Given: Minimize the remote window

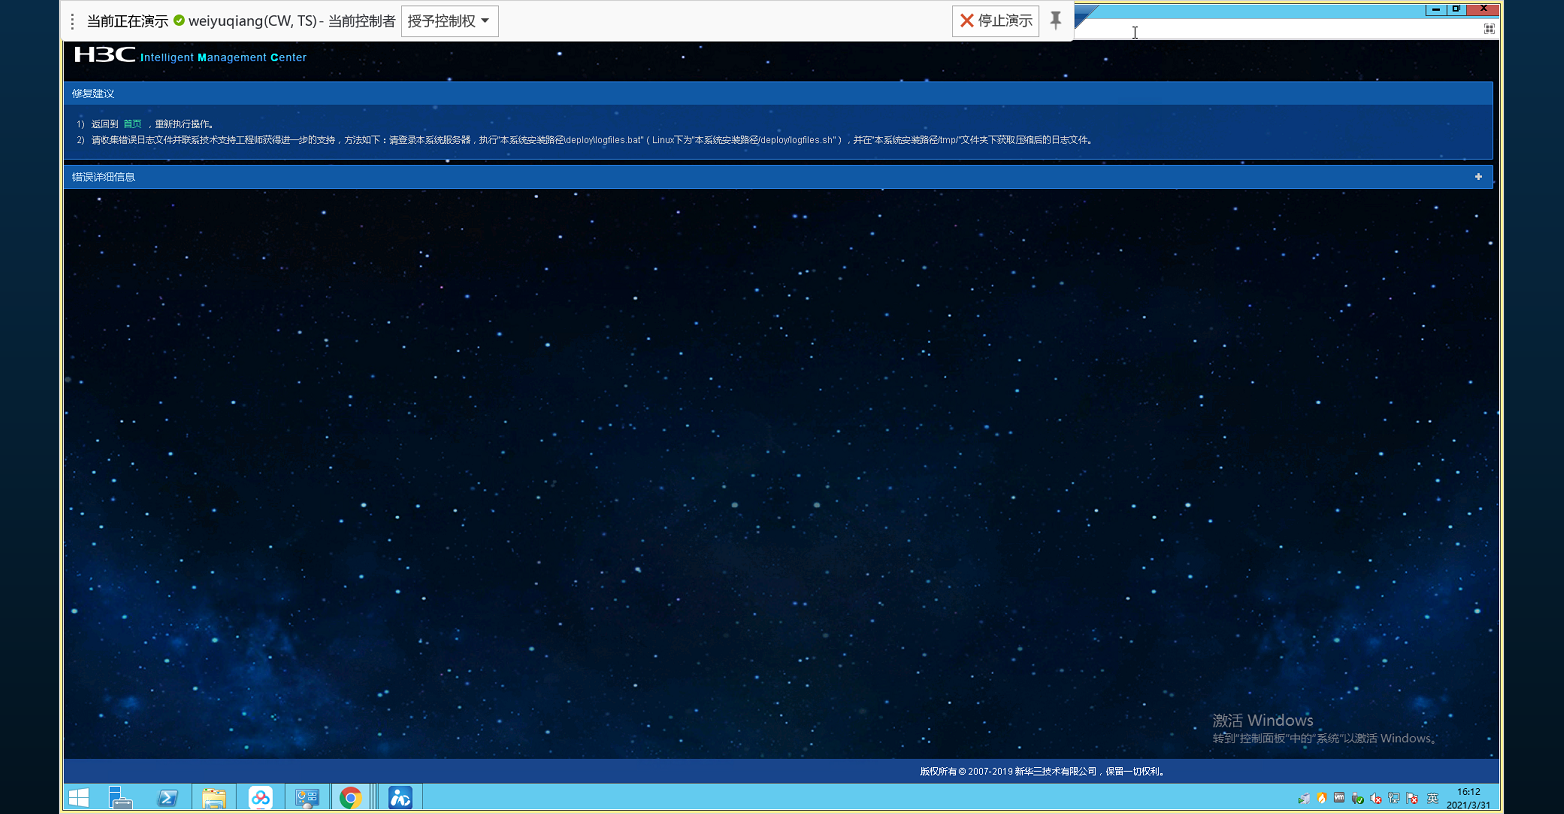Looking at the screenshot, I should pos(1436,9).
